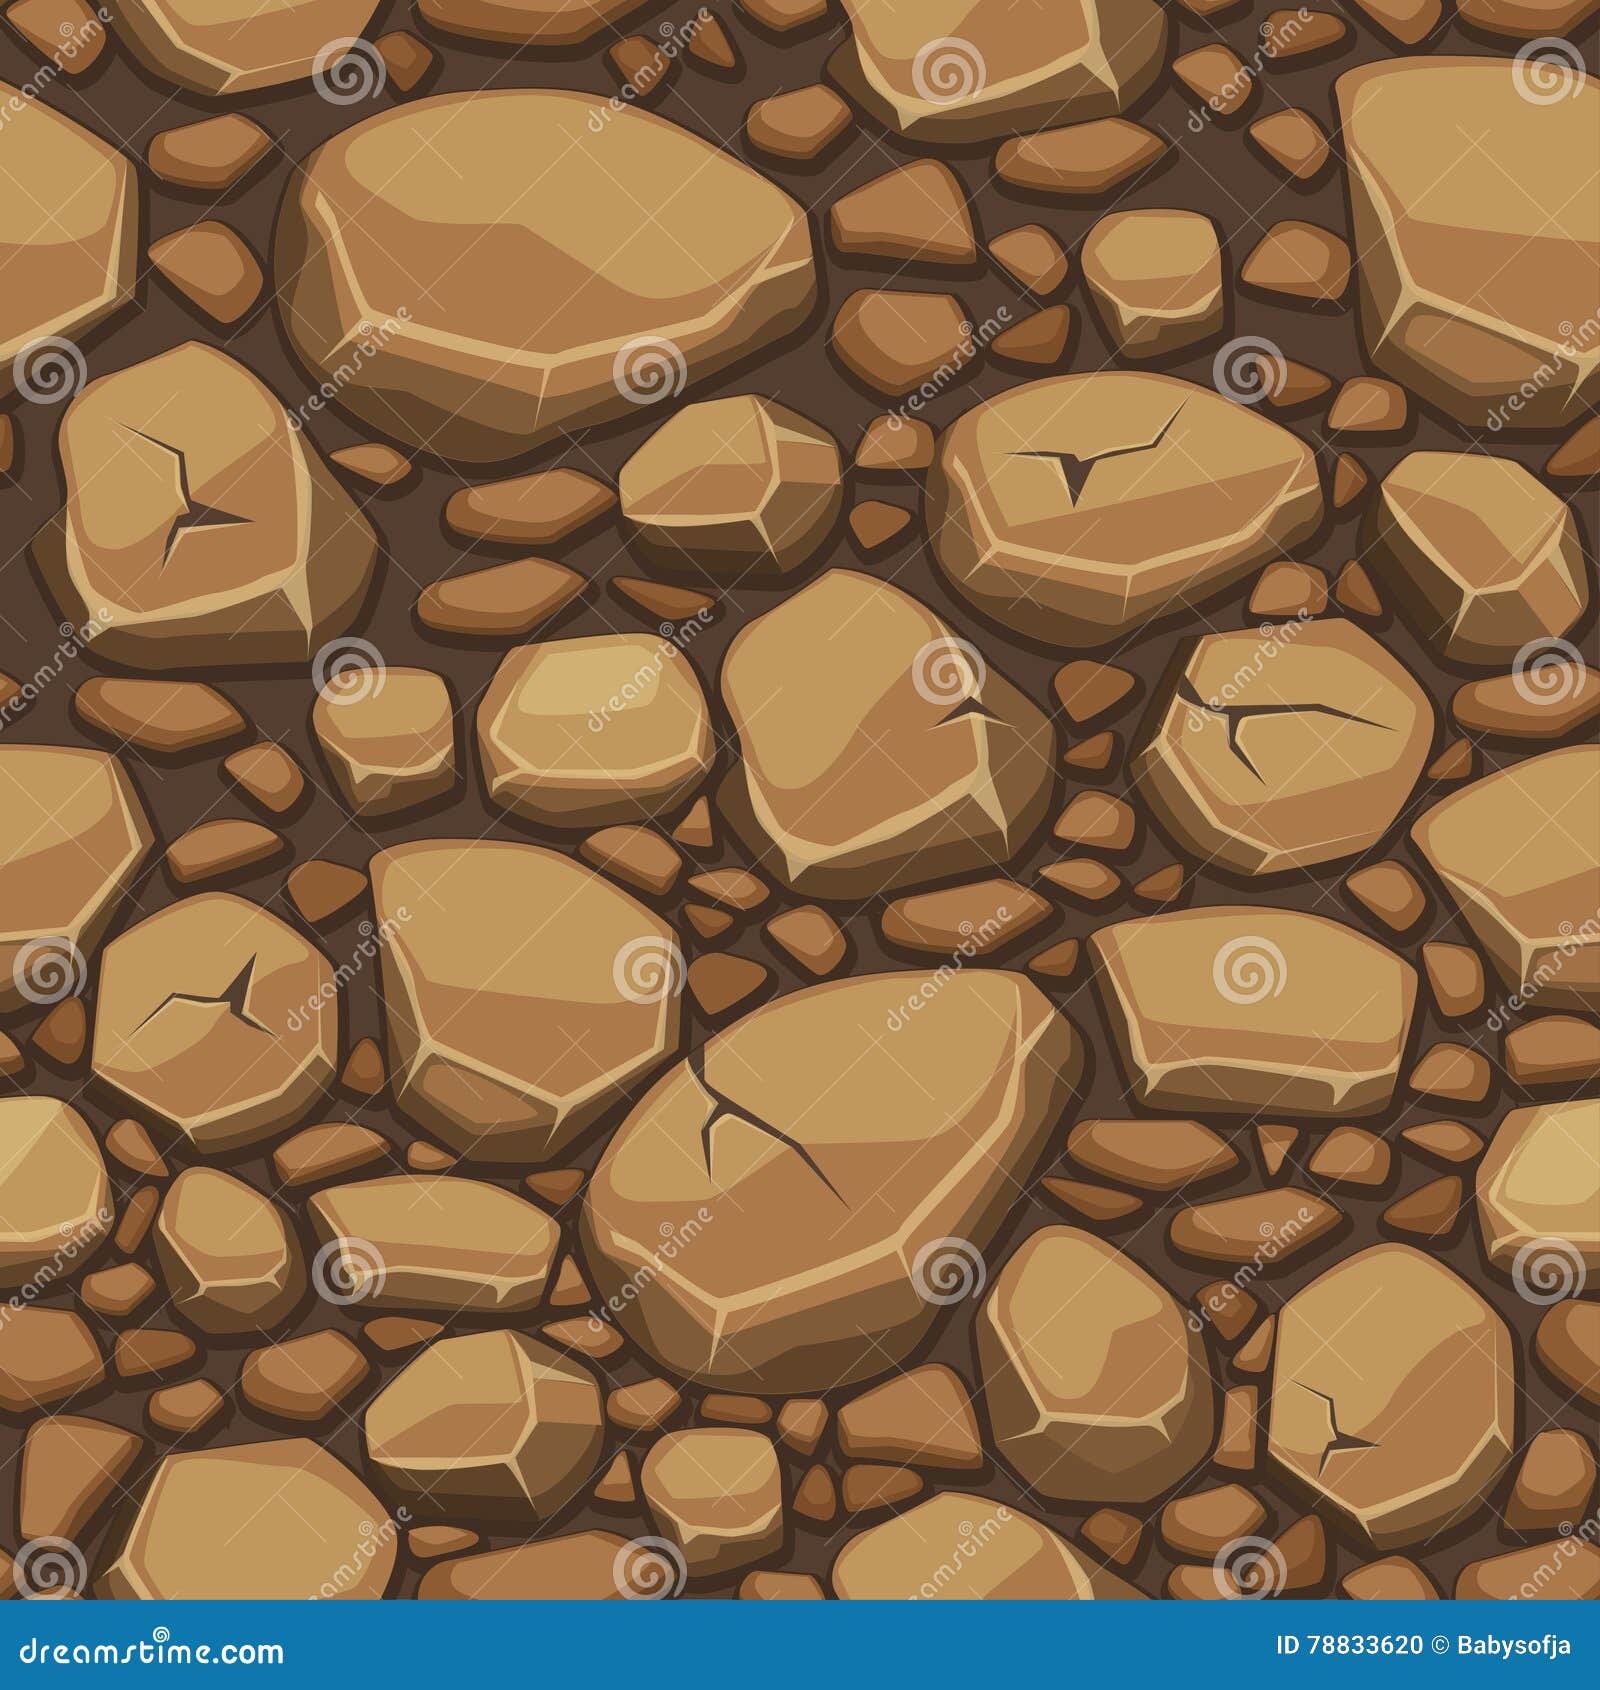Click the blue footer bar
The height and width of the screenshot is (1690, 1600).
pyautogui.click(x=800, y=1645)
